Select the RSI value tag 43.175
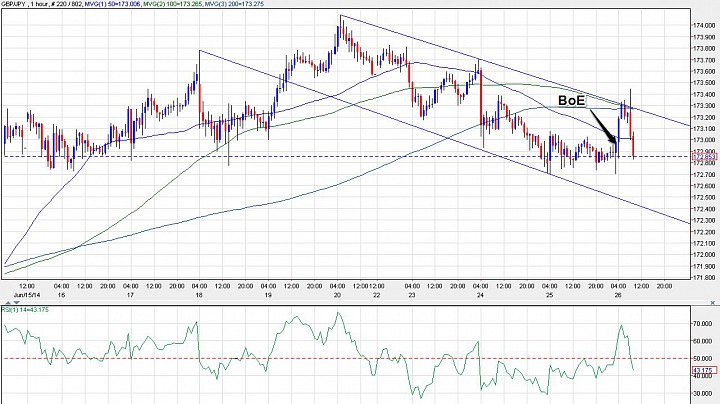 click(x=704, y=370)
